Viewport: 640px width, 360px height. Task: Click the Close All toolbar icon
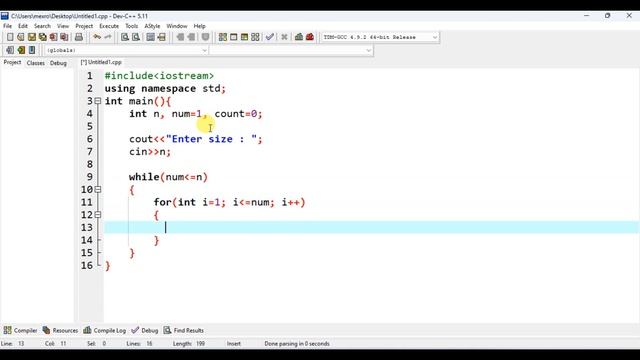pyautogui.click(x=64, y=37)
